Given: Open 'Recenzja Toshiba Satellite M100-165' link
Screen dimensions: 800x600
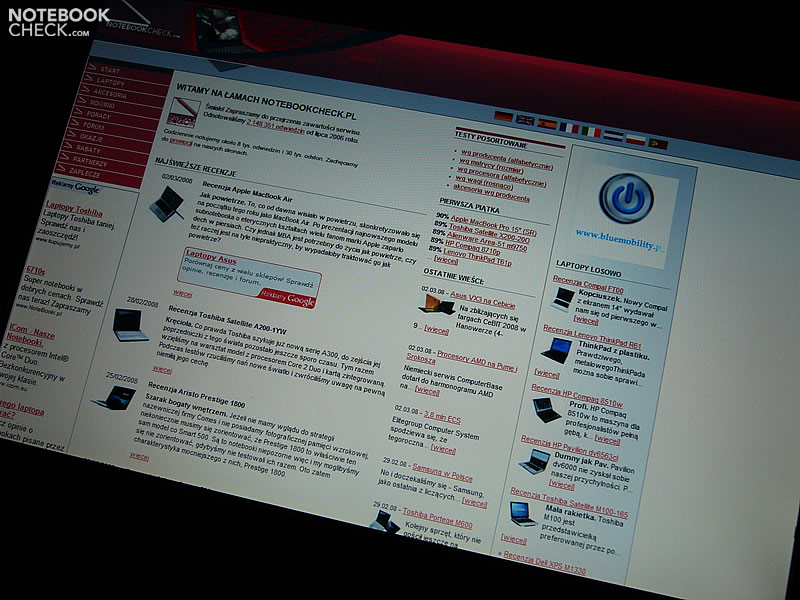Looking at the screenshot, I should (569, 503).
